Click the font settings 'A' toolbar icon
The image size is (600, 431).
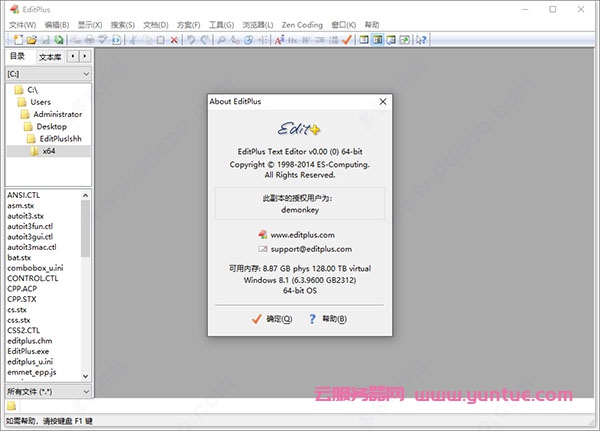click(x=280, y=39)
